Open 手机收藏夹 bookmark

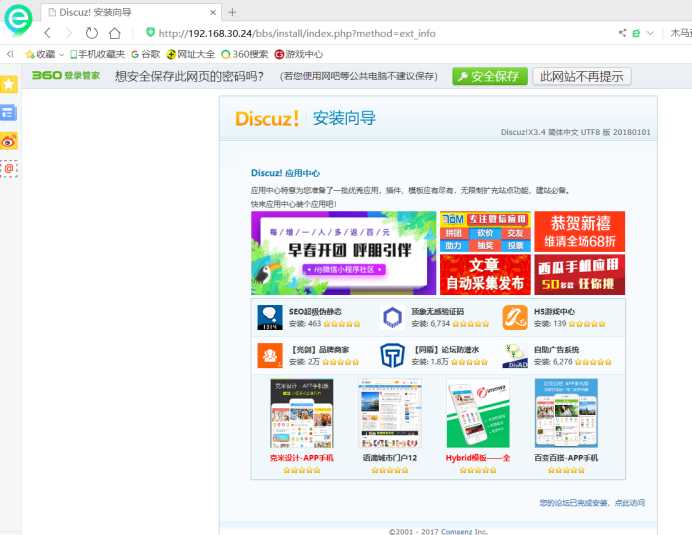98,54
